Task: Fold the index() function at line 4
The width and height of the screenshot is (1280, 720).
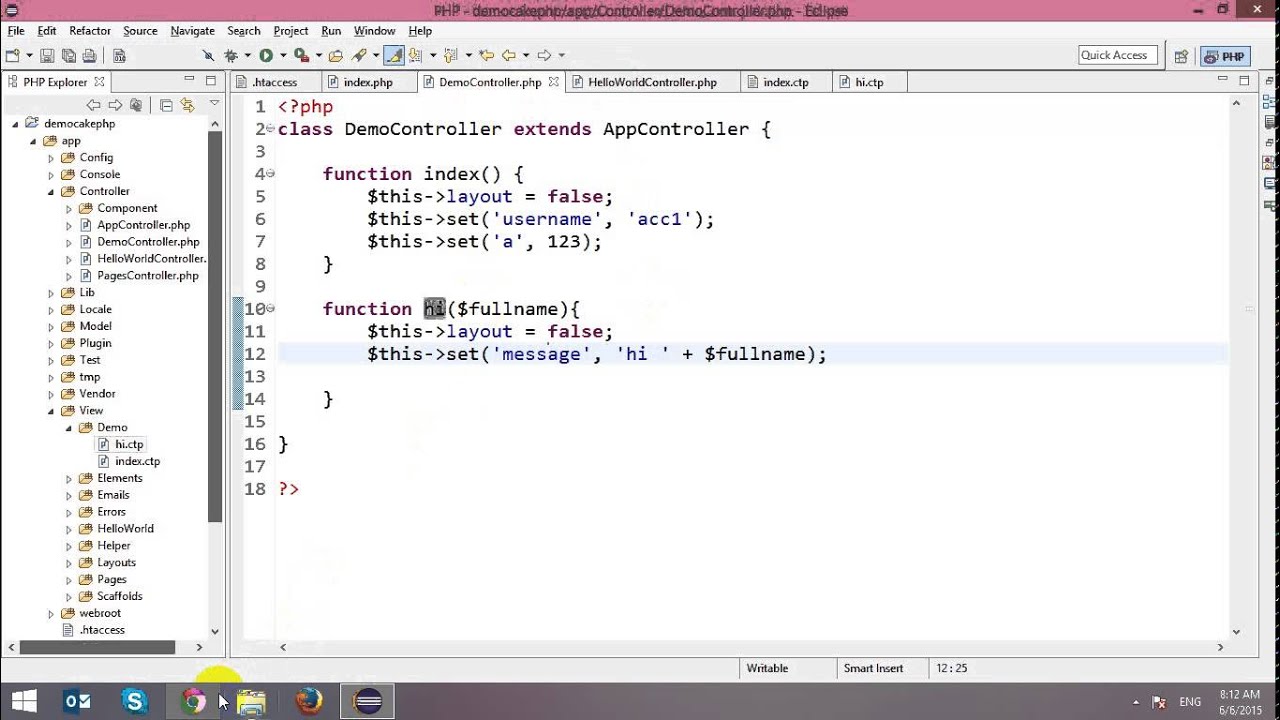Action: click(270, 174)
